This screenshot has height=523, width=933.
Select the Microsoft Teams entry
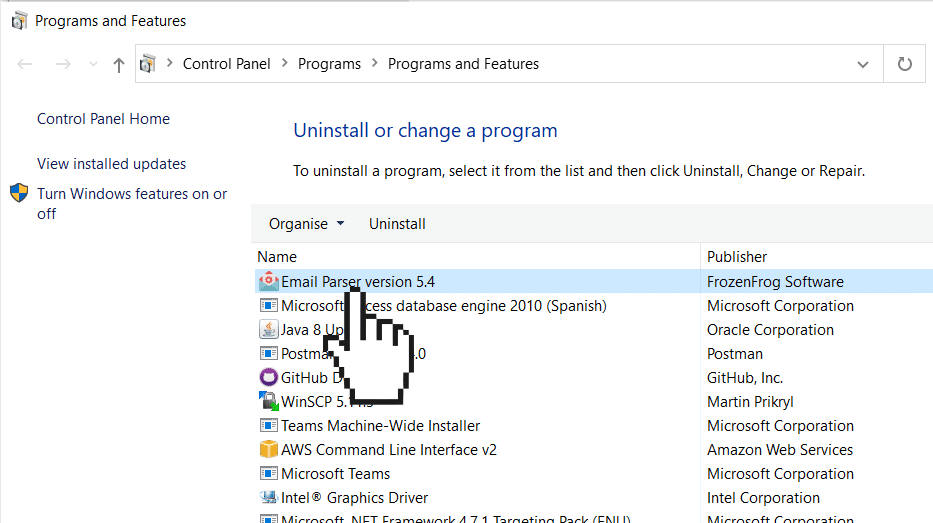pos(336,474)
